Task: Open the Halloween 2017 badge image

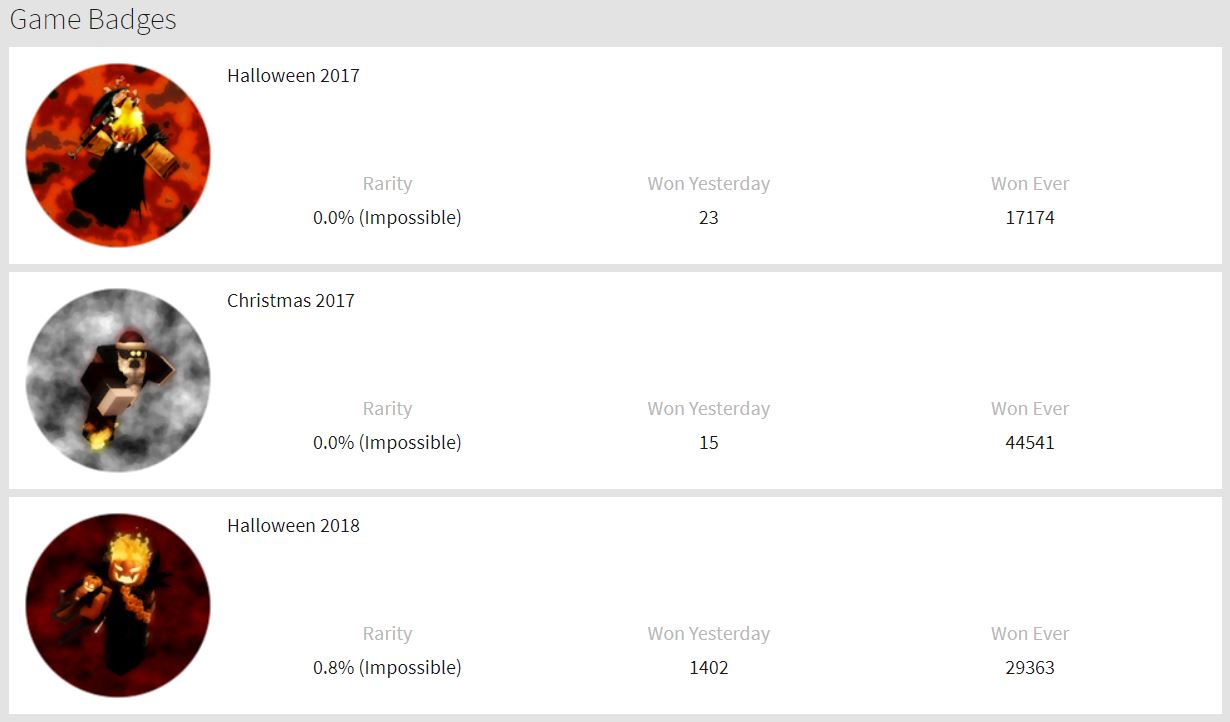Action: pos(118,155)
